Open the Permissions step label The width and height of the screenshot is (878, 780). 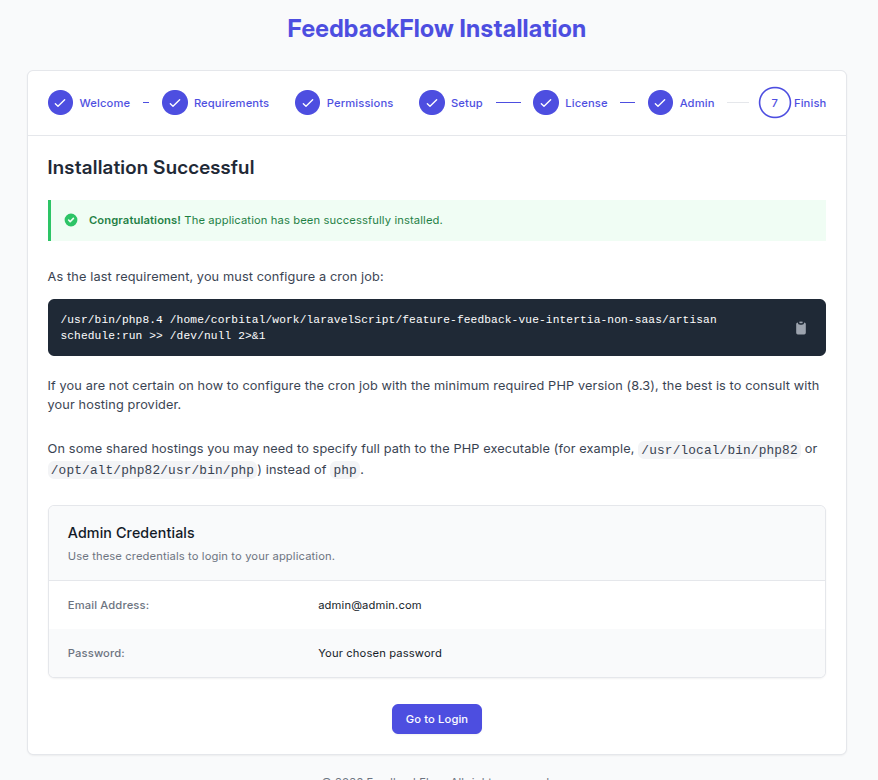click(360, 103)
